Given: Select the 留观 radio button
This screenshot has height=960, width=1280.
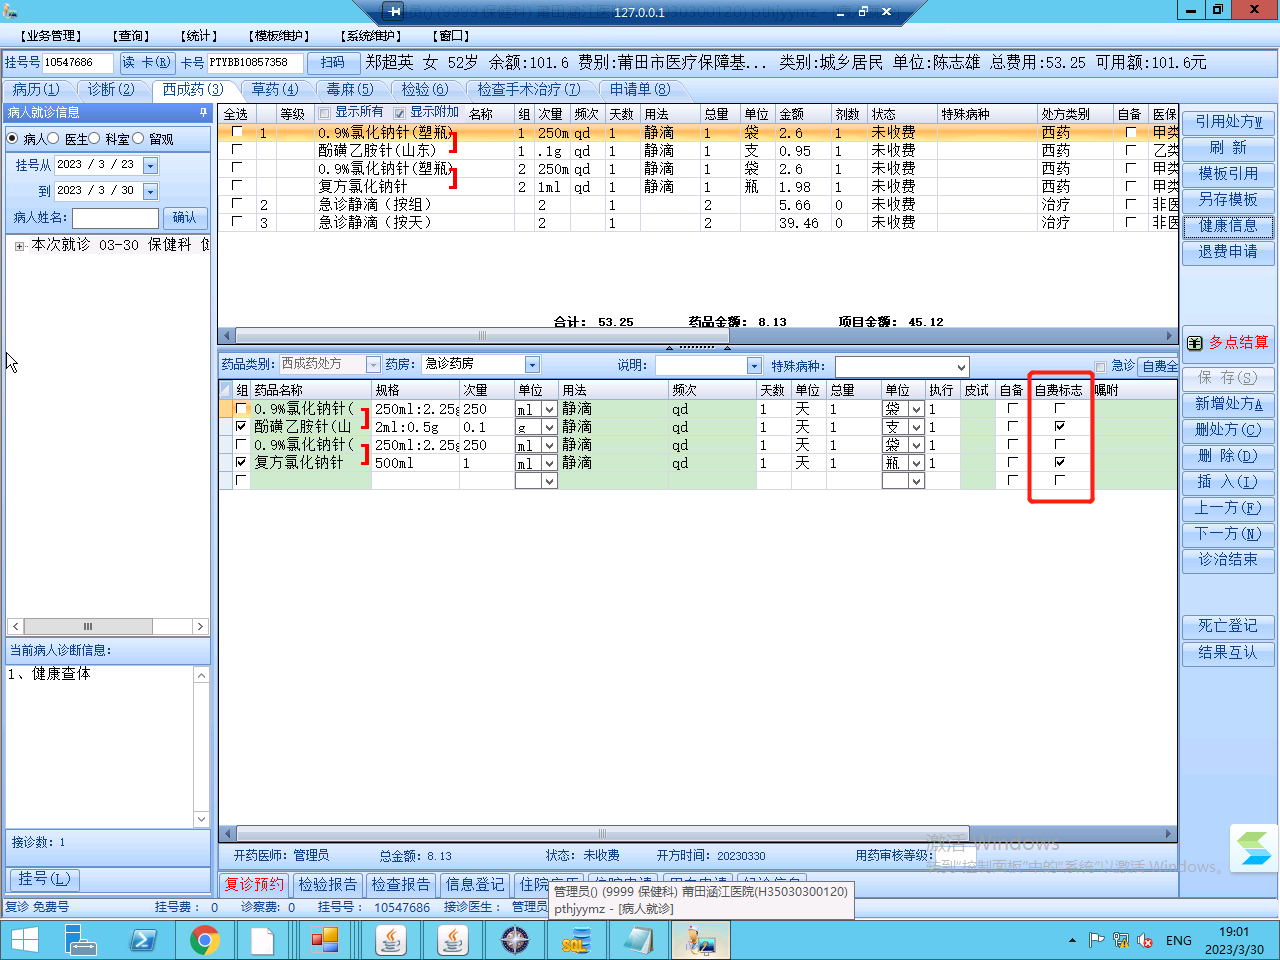Looking at the screenshot, I should pyautogui.click(x=138, y=139).
